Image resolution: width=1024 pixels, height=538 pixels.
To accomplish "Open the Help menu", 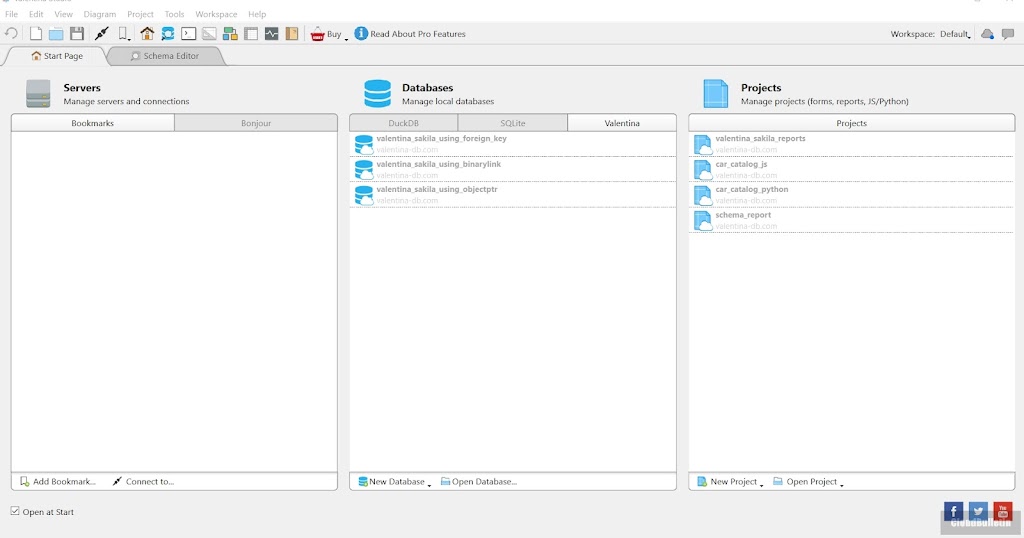I will [257, 14].
